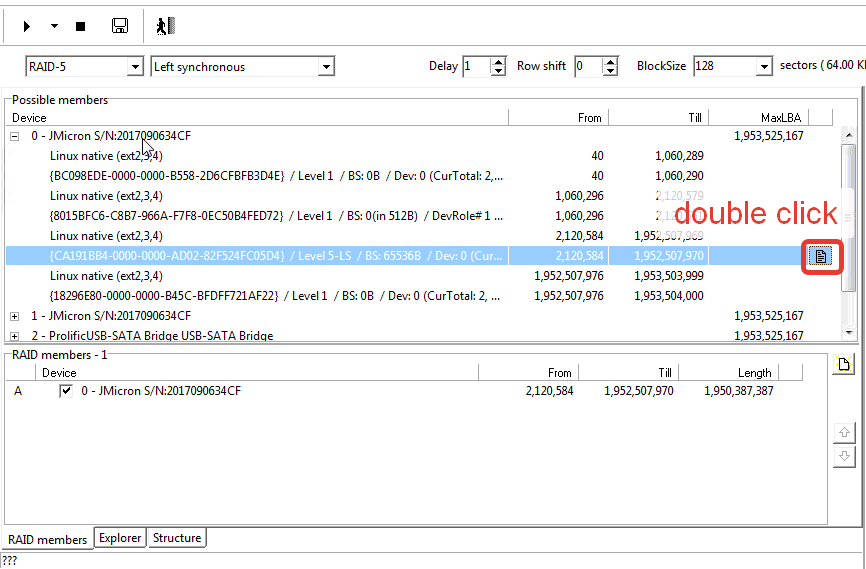Click the Device column header in RAID members
866x569 pixels.
(x=257, y=373)
